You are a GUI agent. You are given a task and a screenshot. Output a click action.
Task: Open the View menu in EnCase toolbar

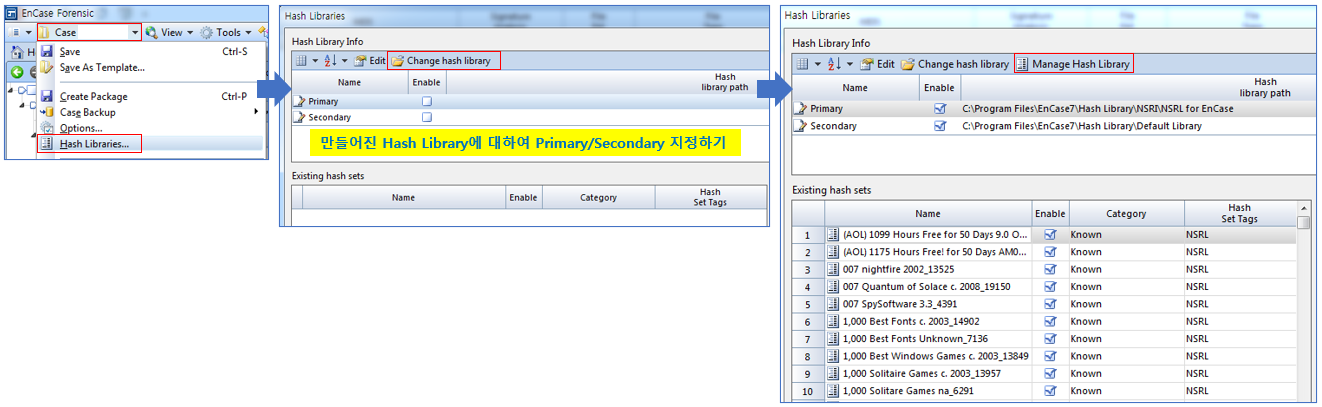click(170, 32)
